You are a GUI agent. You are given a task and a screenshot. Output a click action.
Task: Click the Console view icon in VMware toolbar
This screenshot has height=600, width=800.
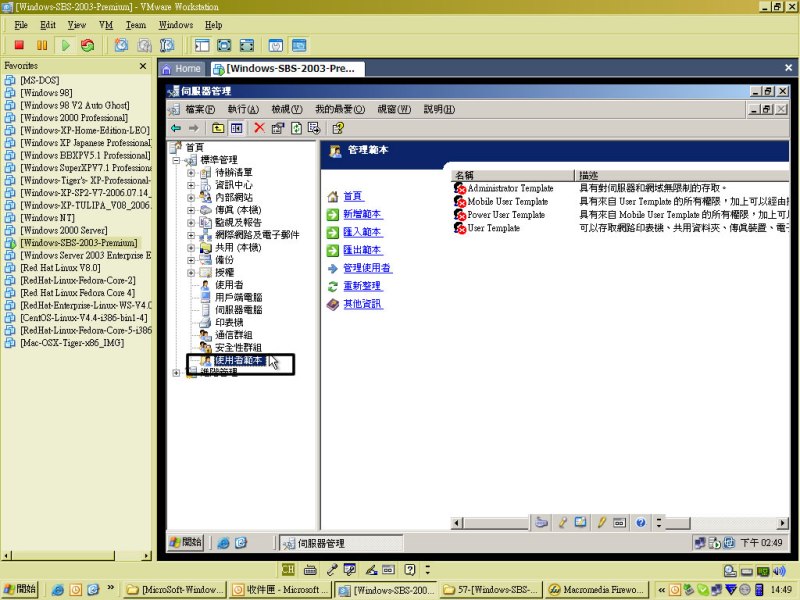click(x=299, y=45)
